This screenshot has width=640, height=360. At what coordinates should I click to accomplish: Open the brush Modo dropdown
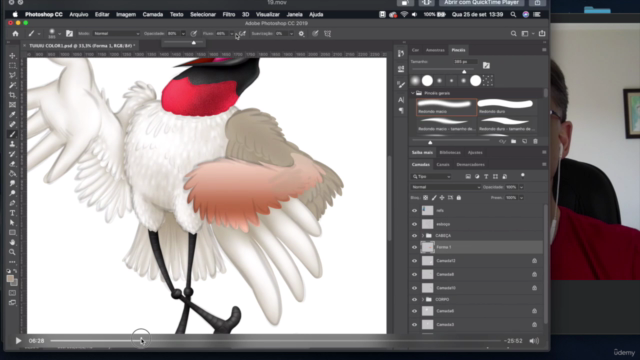[x=116, y=33]
